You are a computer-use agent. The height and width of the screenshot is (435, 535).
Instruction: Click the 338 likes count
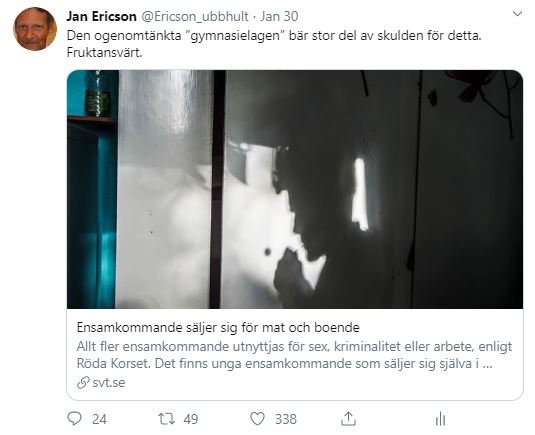click(x=286, y=419)
